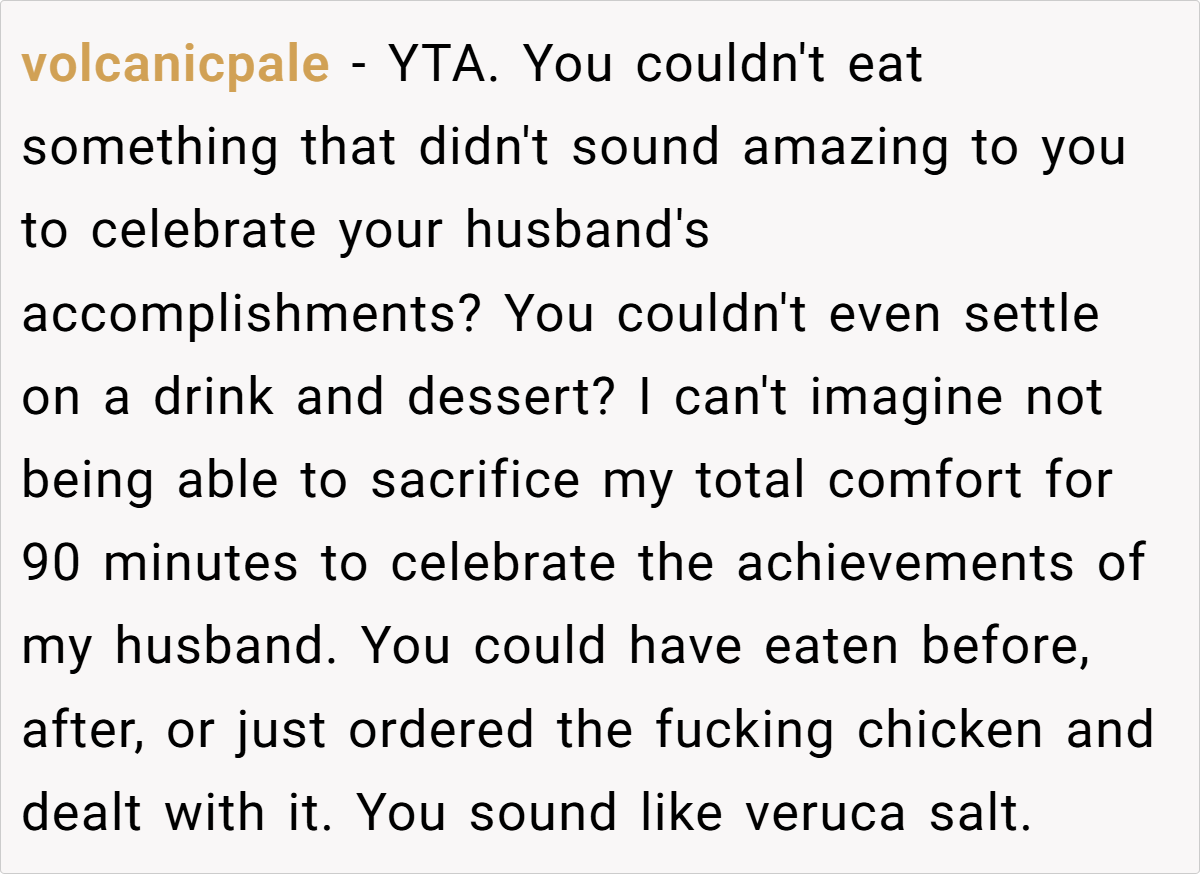Viewport: 1200px width, 874px height.
Task: Click the word "achievements" in the comment
Action: coord(905,564)
